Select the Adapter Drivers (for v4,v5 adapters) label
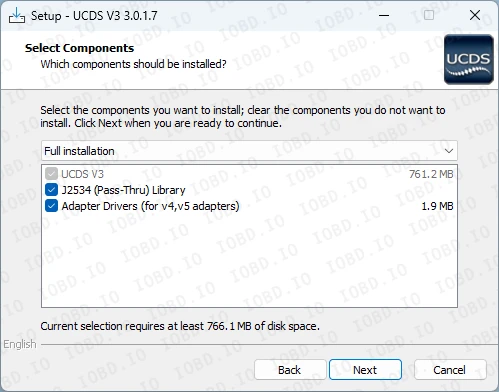 (x=150, y=206)
